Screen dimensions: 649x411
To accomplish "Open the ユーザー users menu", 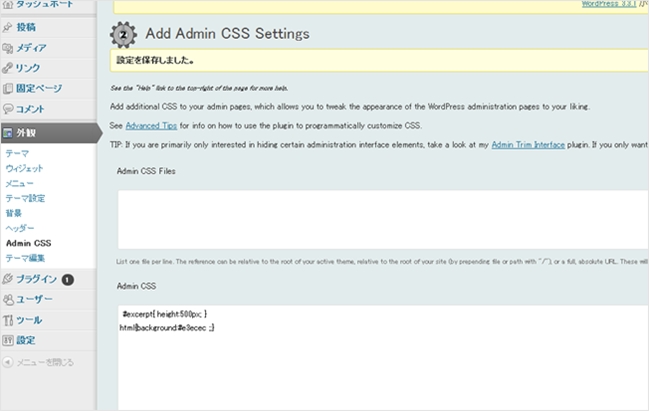I will tap(34, 300).
